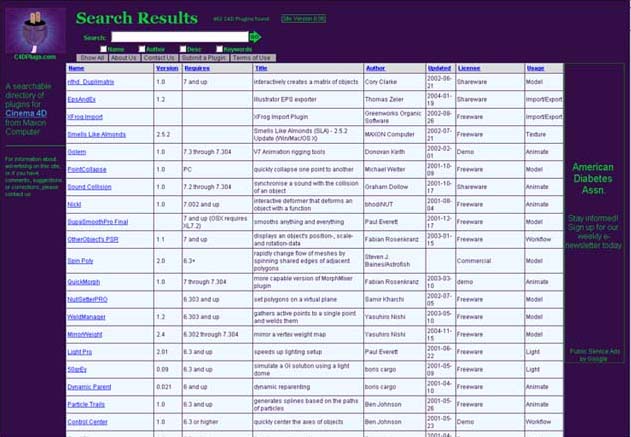
Task: Sort results by the Updated column
Action: point(439,68)
